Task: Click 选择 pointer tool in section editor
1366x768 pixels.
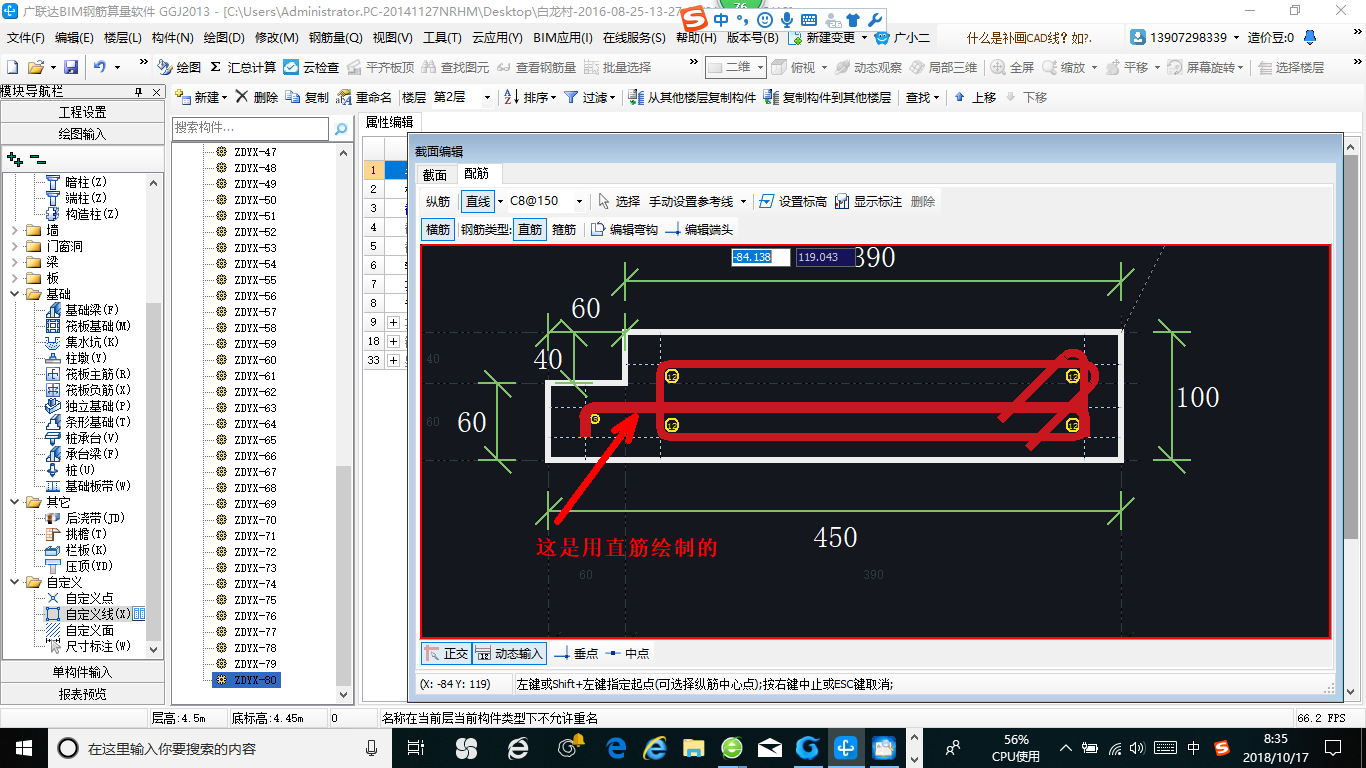Action: pyautogui.click(x=618, y=201)
